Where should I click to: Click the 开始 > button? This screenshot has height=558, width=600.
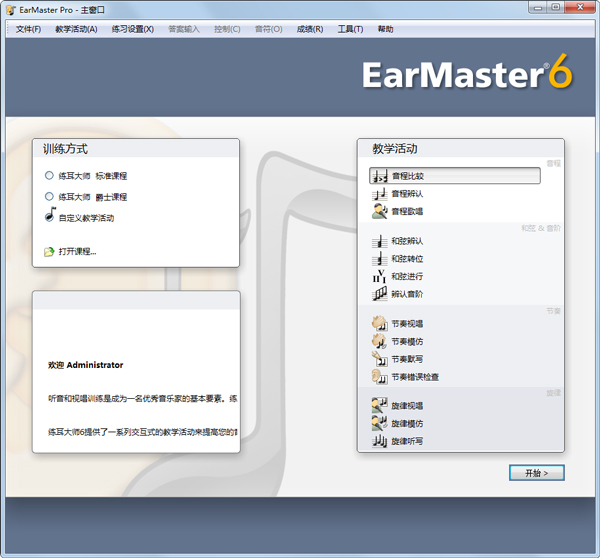pyautogui.click(x=536, y=473)
